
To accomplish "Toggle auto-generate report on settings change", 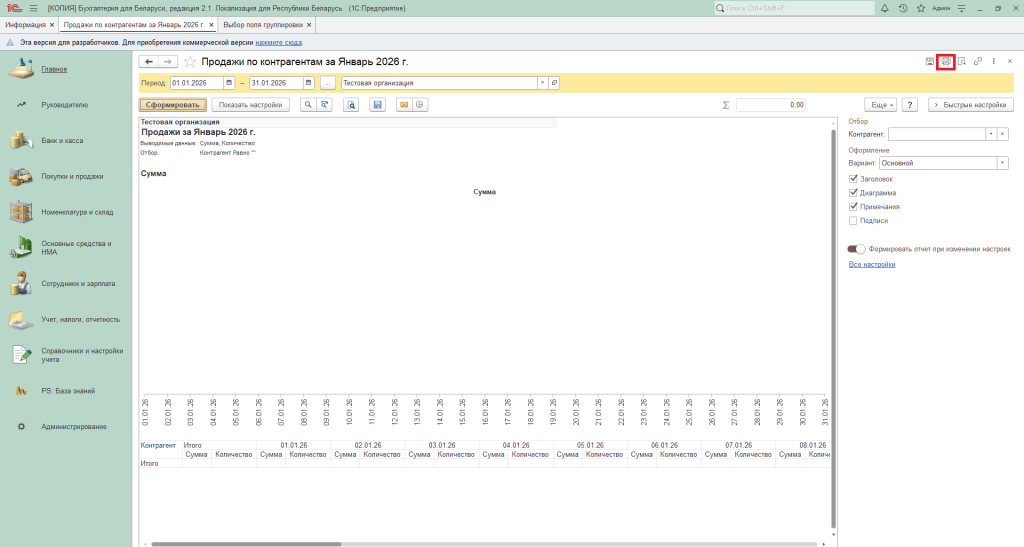I will coord(856,249).
